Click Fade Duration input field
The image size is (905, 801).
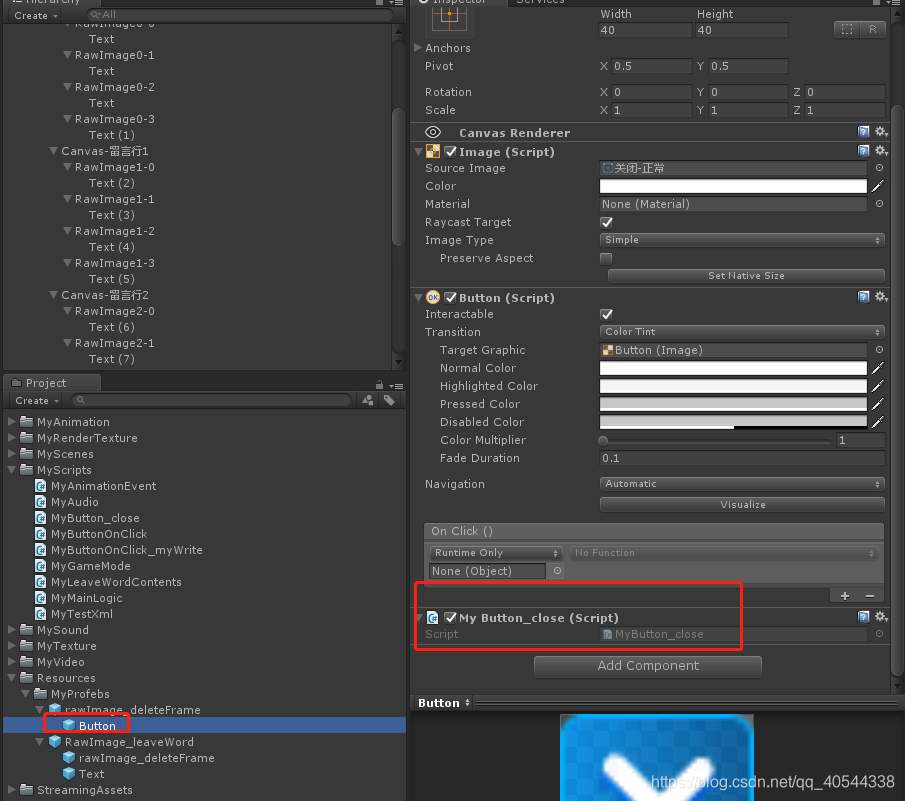tap(742, 458)
